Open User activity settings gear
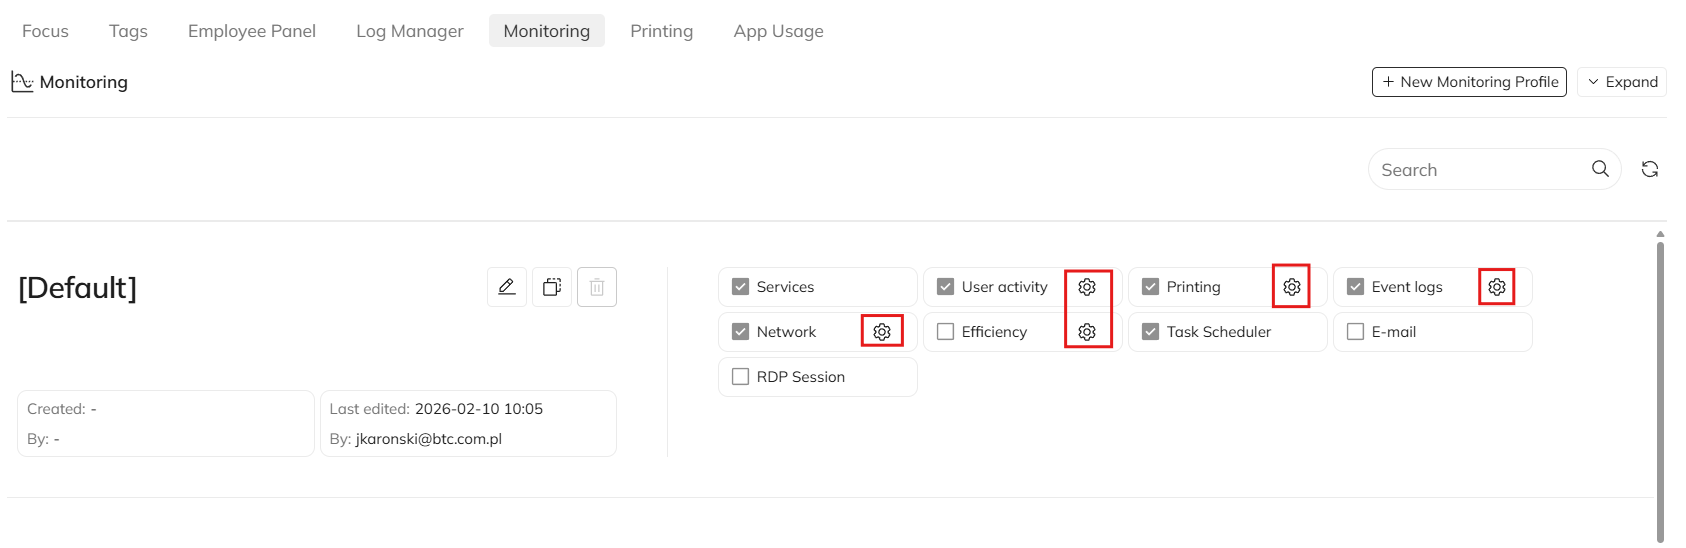The image size is (1686, 548). 1087,287
